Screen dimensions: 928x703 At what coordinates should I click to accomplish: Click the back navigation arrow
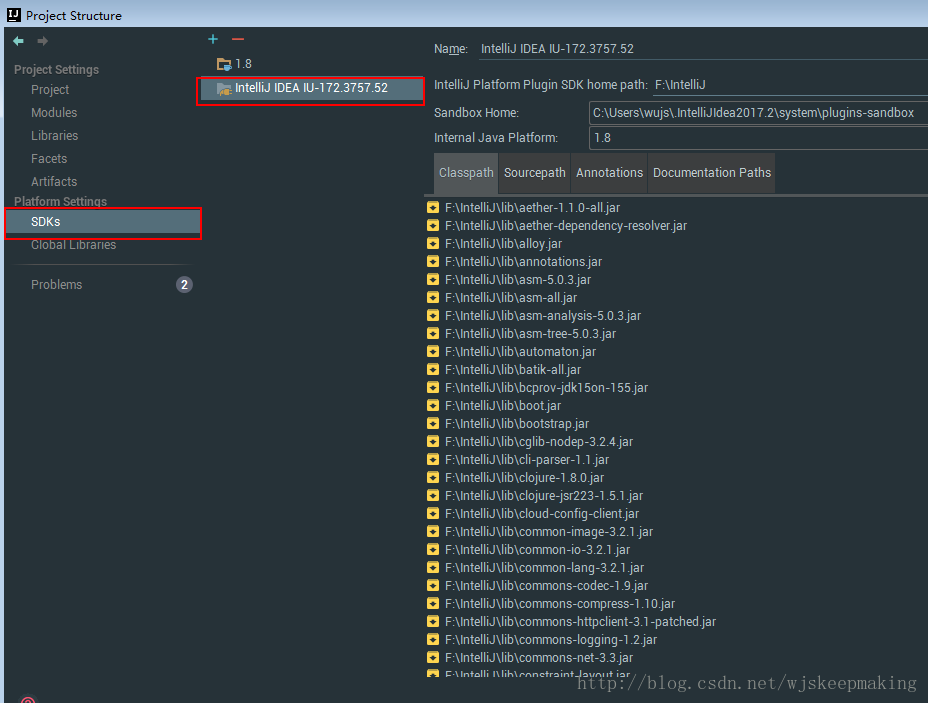18,41
